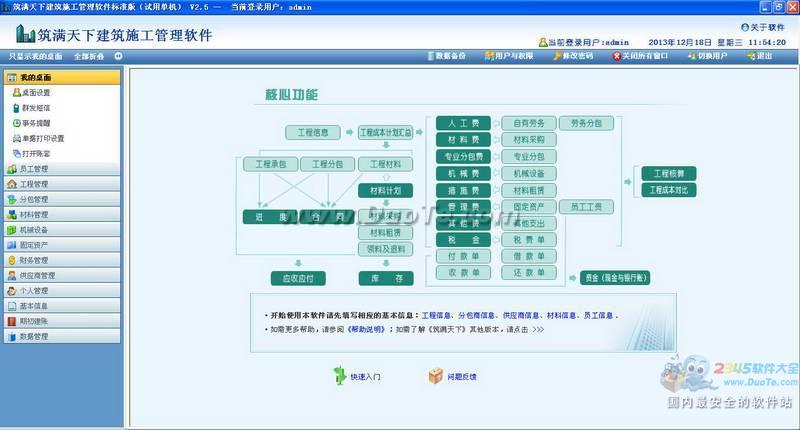Click the 供应商管理 person icon

(12, 275)
